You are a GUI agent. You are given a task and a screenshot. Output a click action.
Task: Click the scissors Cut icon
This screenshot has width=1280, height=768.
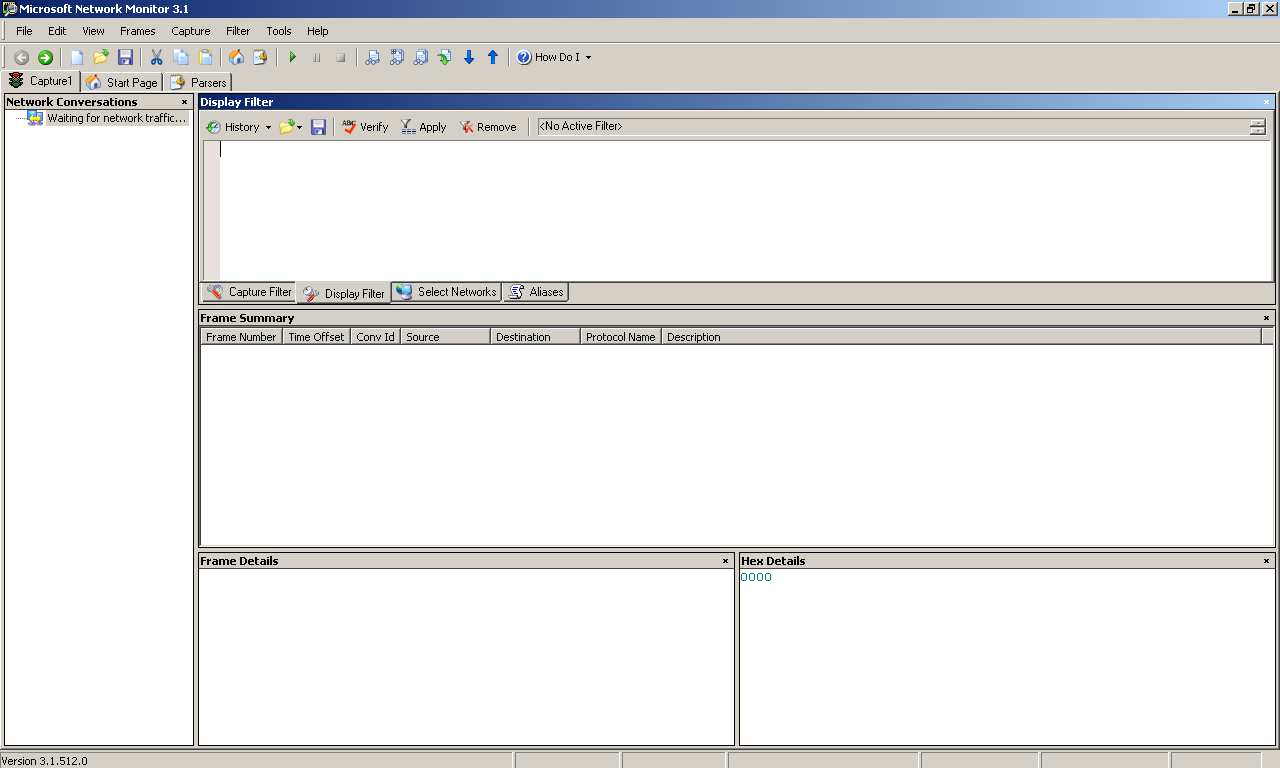tap(157, 58)
